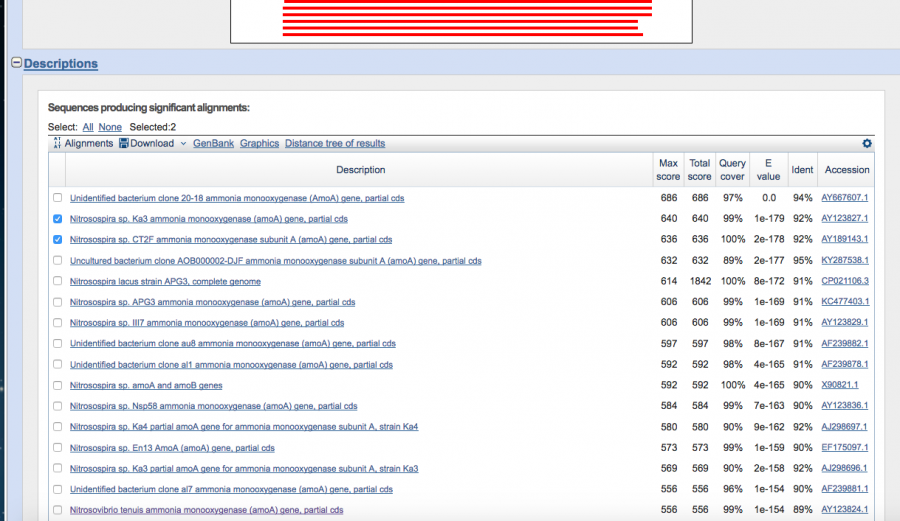Check Nitrosospira sp. amoA and amoB checkbox
This screenshot has height=521, width=900.
pos(57,385)
